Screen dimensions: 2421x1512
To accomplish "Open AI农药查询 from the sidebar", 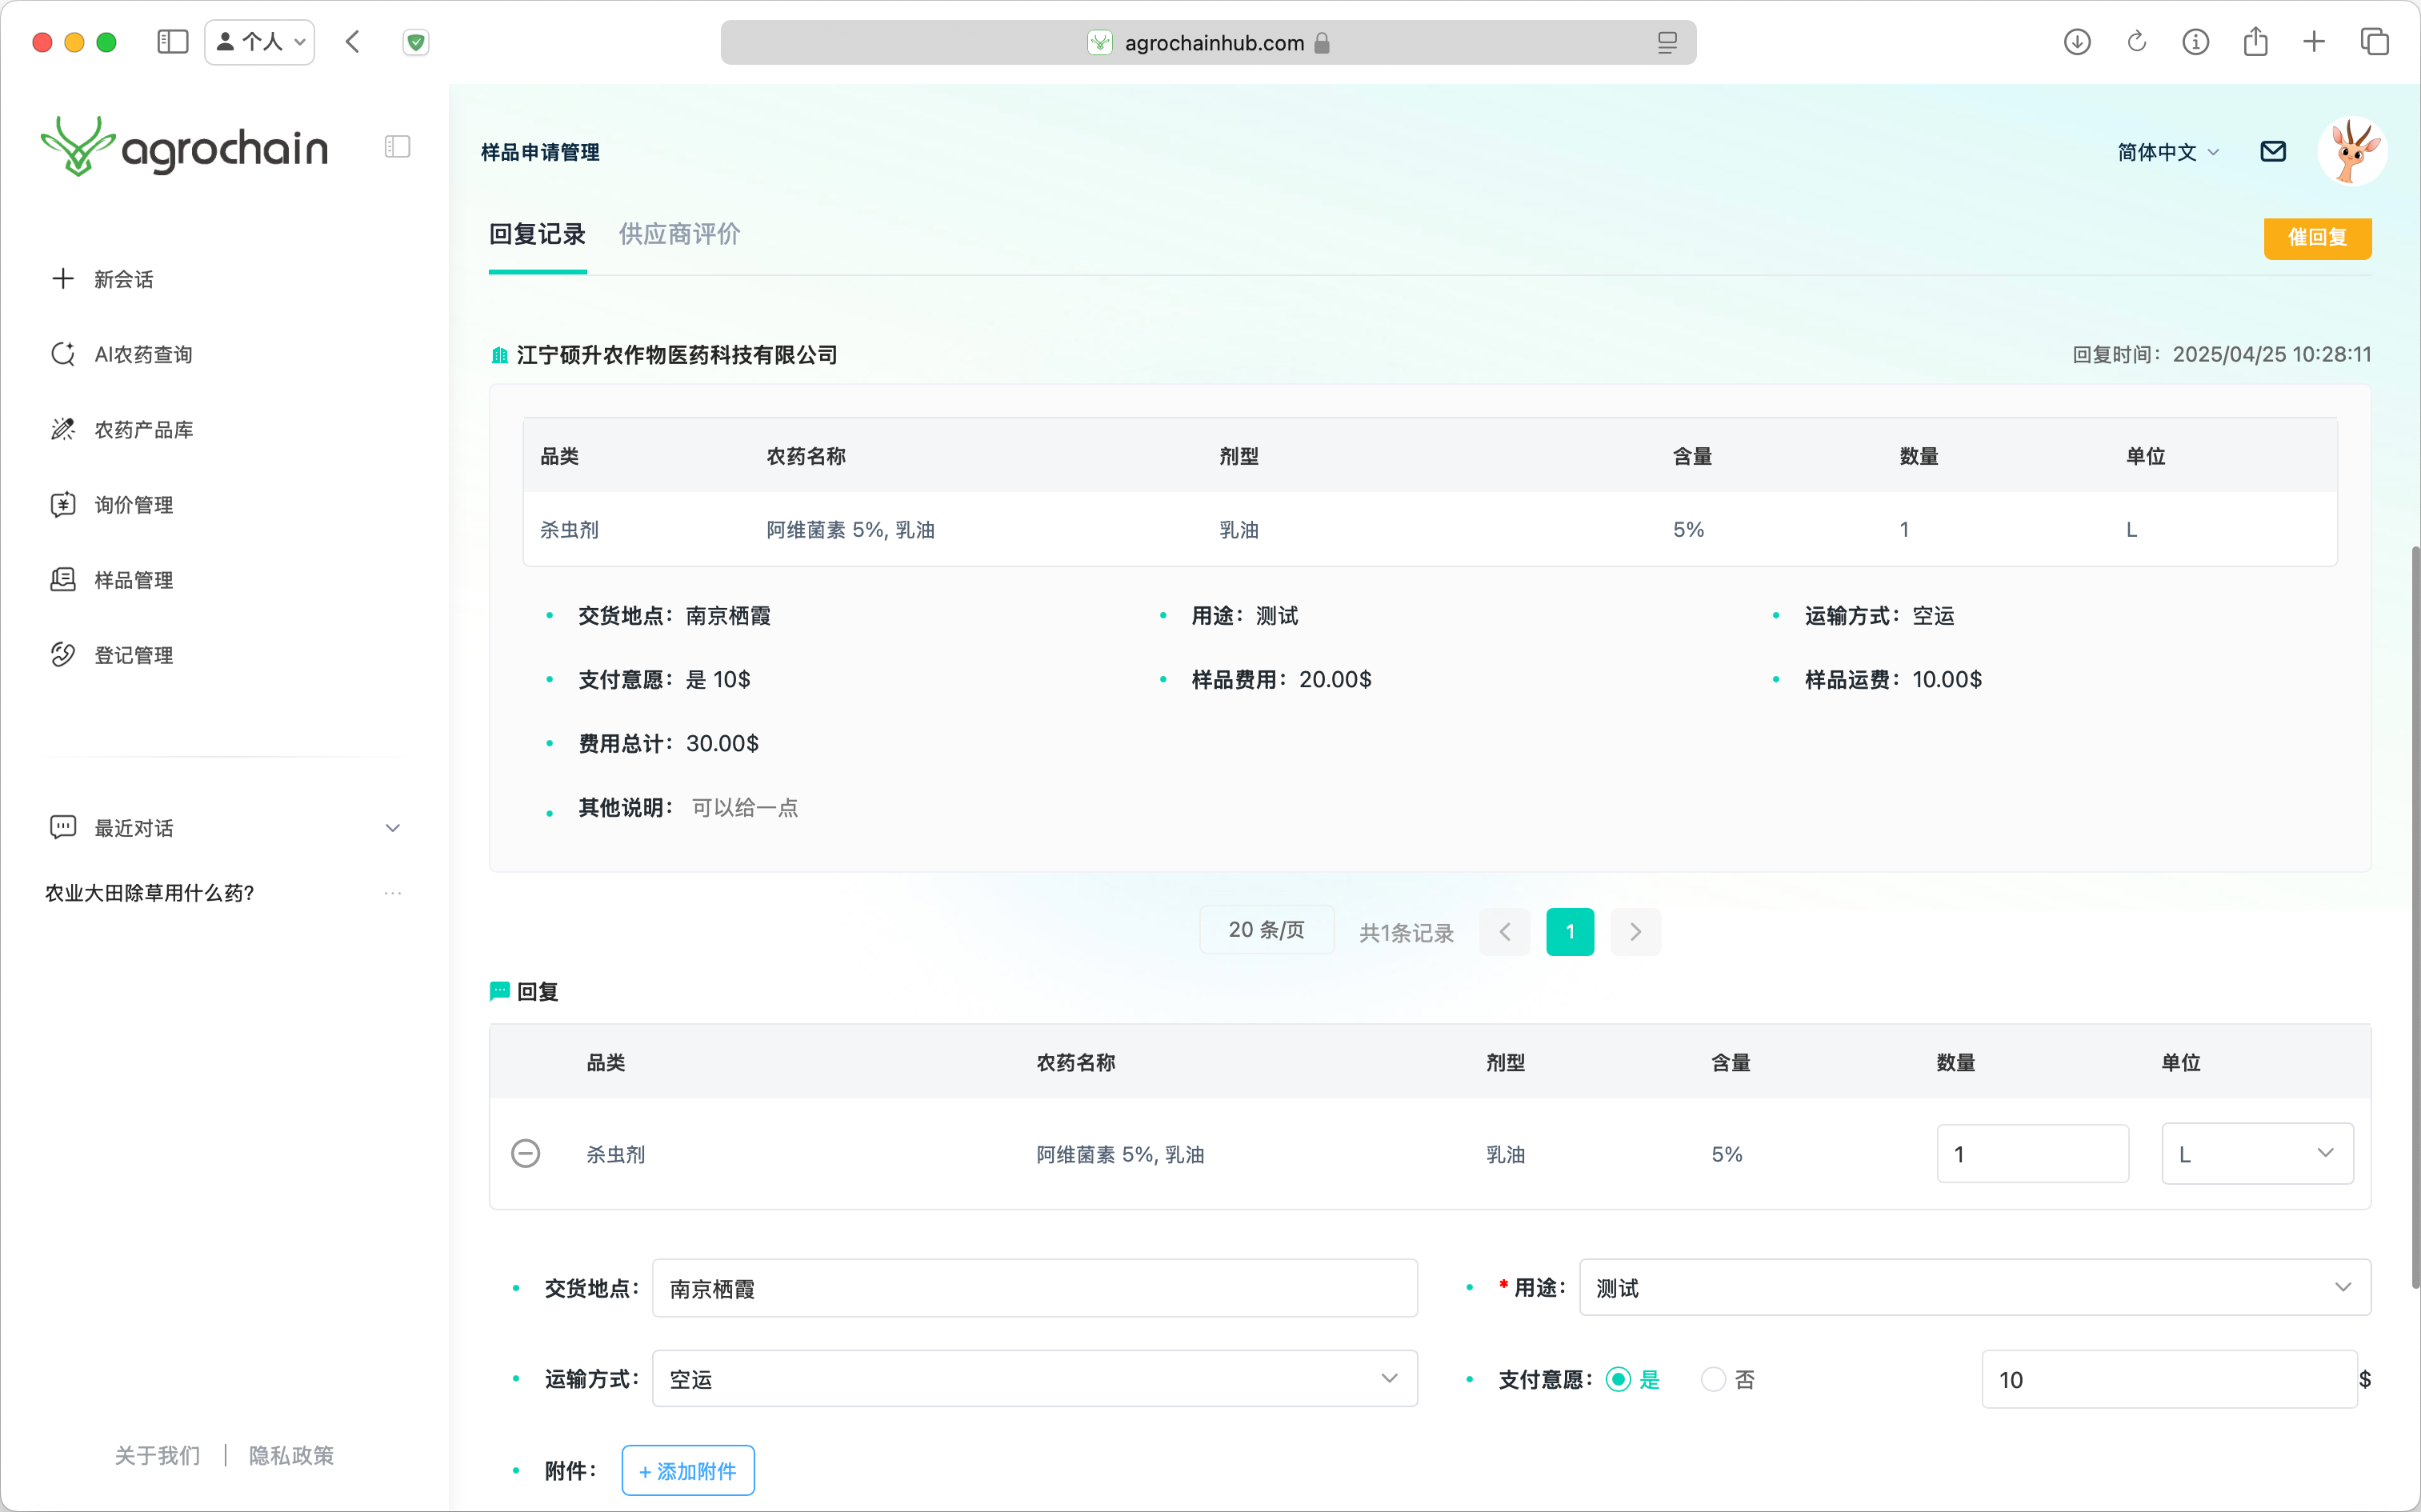I will [142, 354].
